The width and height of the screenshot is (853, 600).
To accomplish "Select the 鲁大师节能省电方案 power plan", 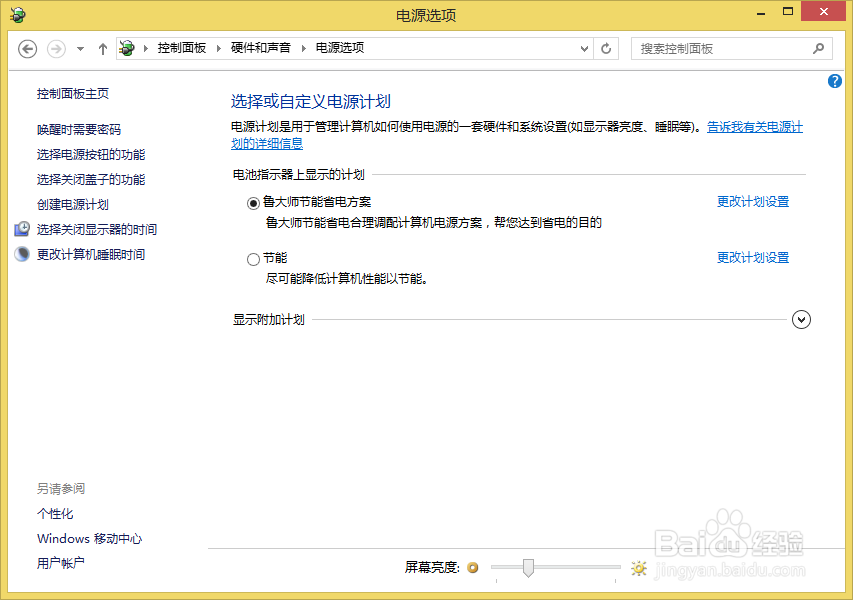I will pos(253,202).
